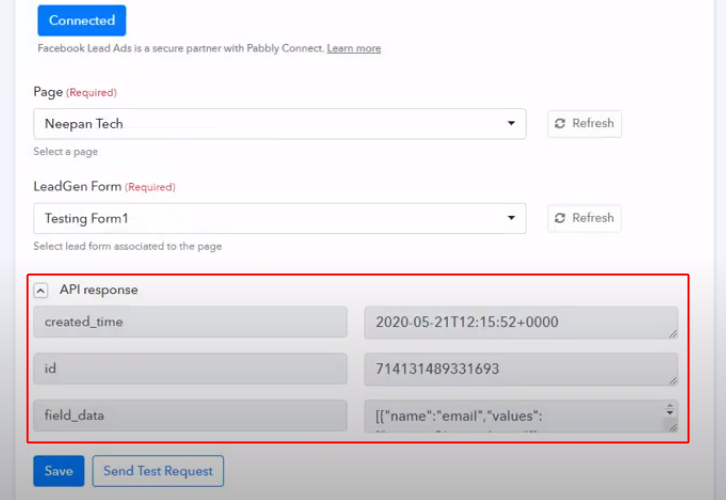Click the id key field
Screen dimensions: 726x500
point(190,369)
